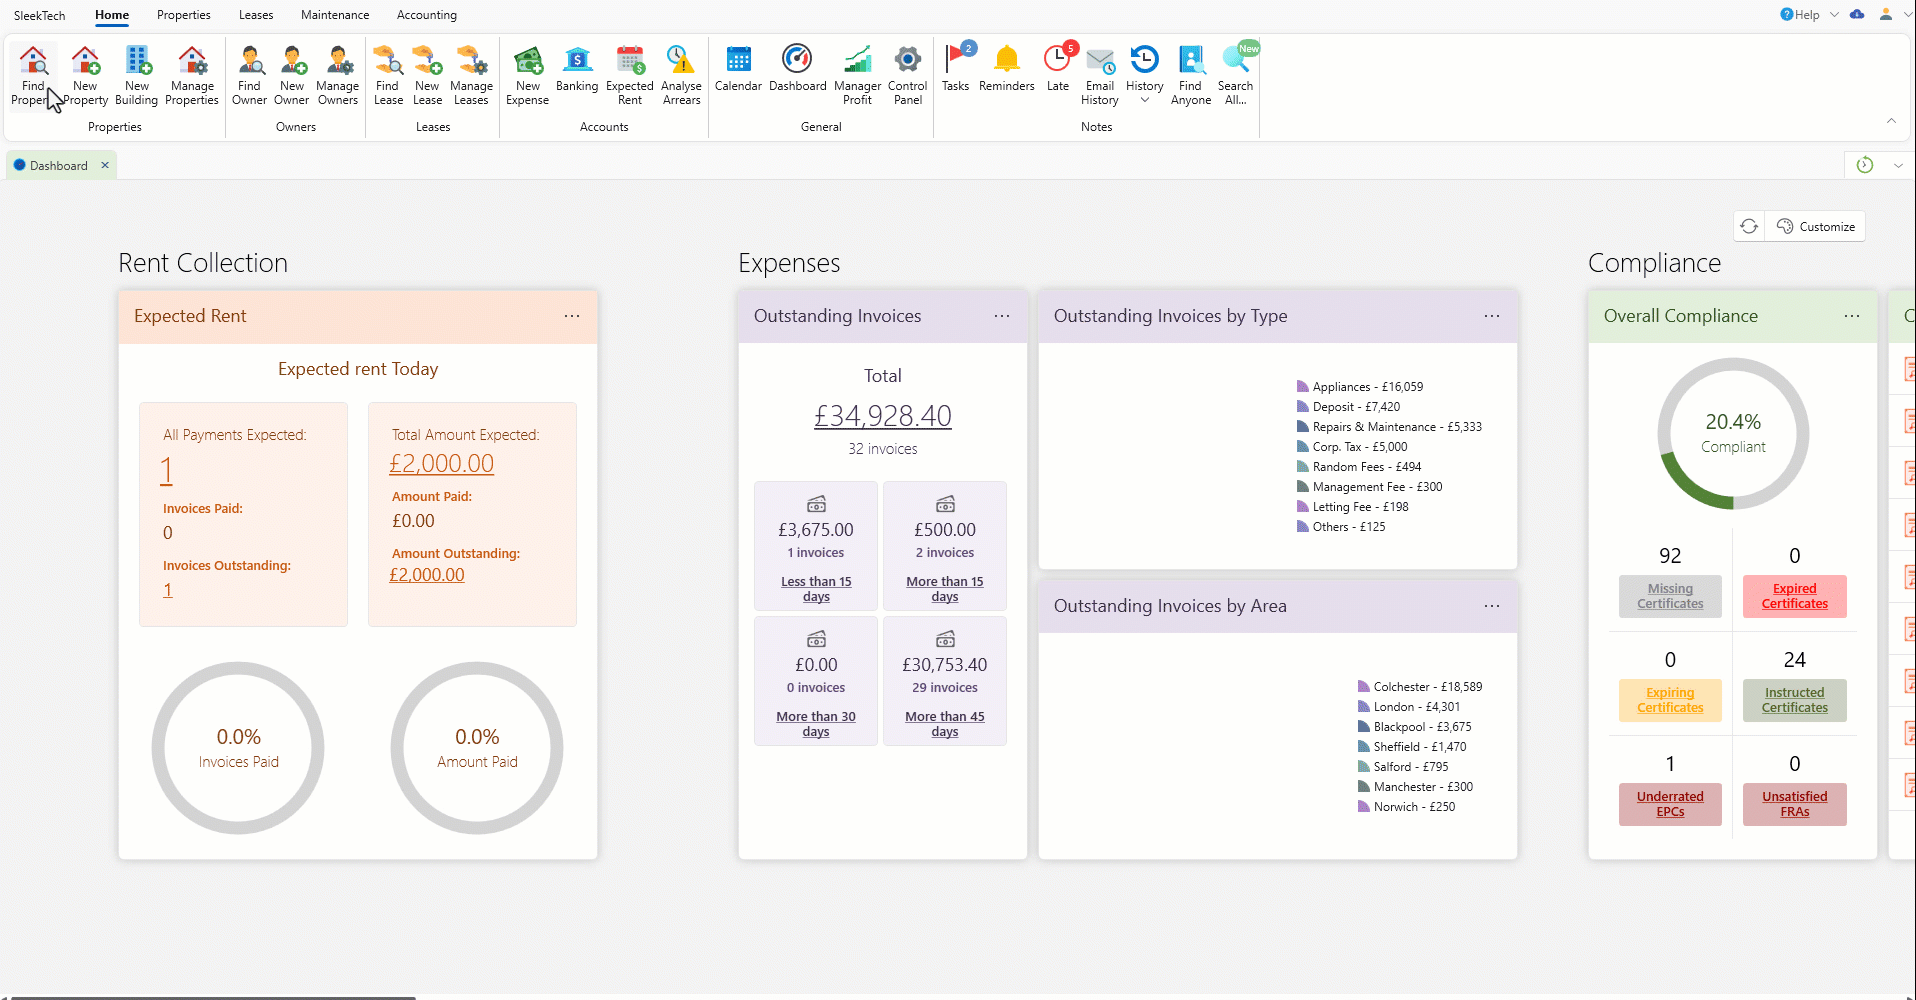The image size is (1916, 1000).
Task: Switch to the Maintenance ribbon tab
Action: click(335, 15)
